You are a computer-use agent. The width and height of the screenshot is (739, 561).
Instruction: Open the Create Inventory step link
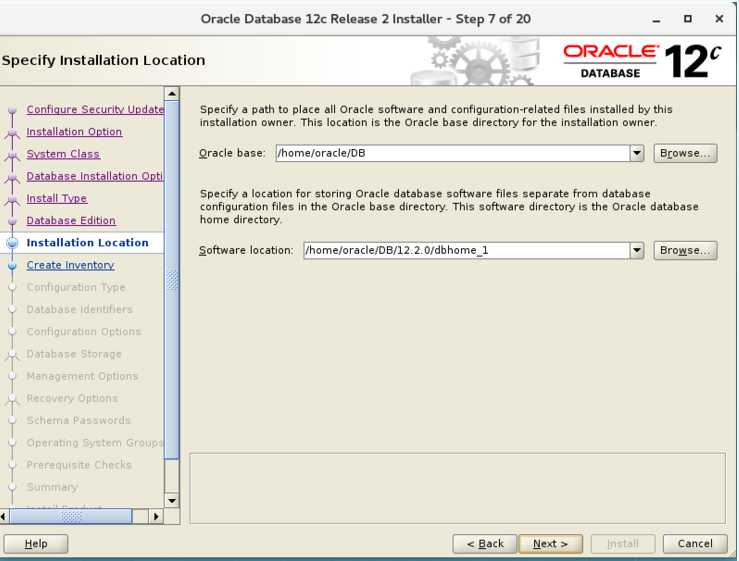point(70,265)
